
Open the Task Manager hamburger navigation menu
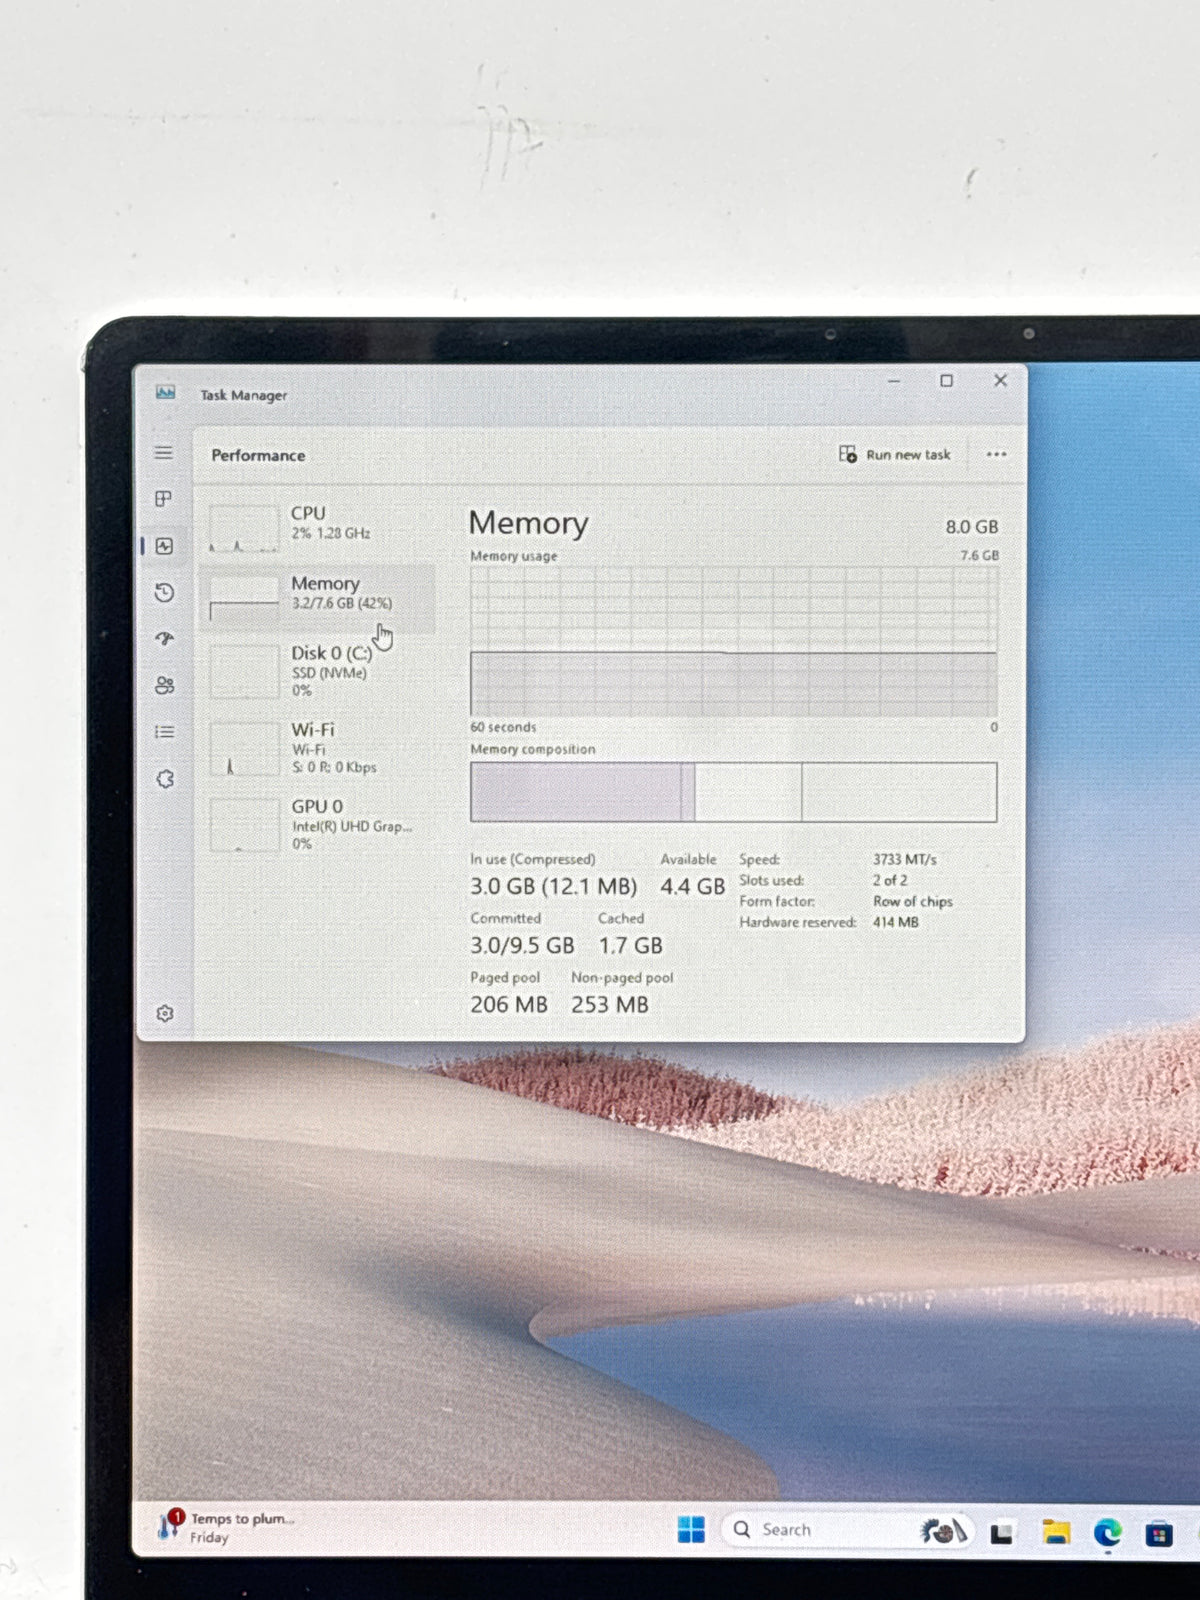164,453
